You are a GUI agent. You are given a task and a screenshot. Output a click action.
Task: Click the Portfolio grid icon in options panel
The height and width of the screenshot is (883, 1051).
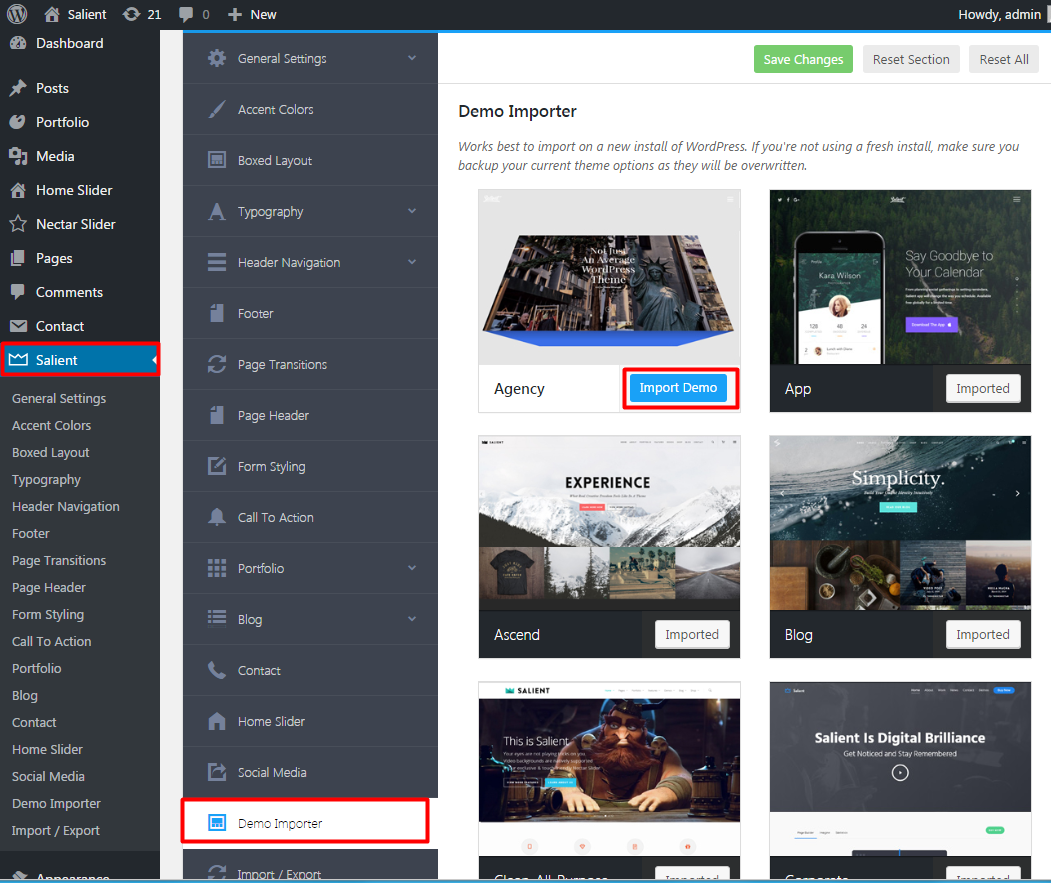(217, 568)
